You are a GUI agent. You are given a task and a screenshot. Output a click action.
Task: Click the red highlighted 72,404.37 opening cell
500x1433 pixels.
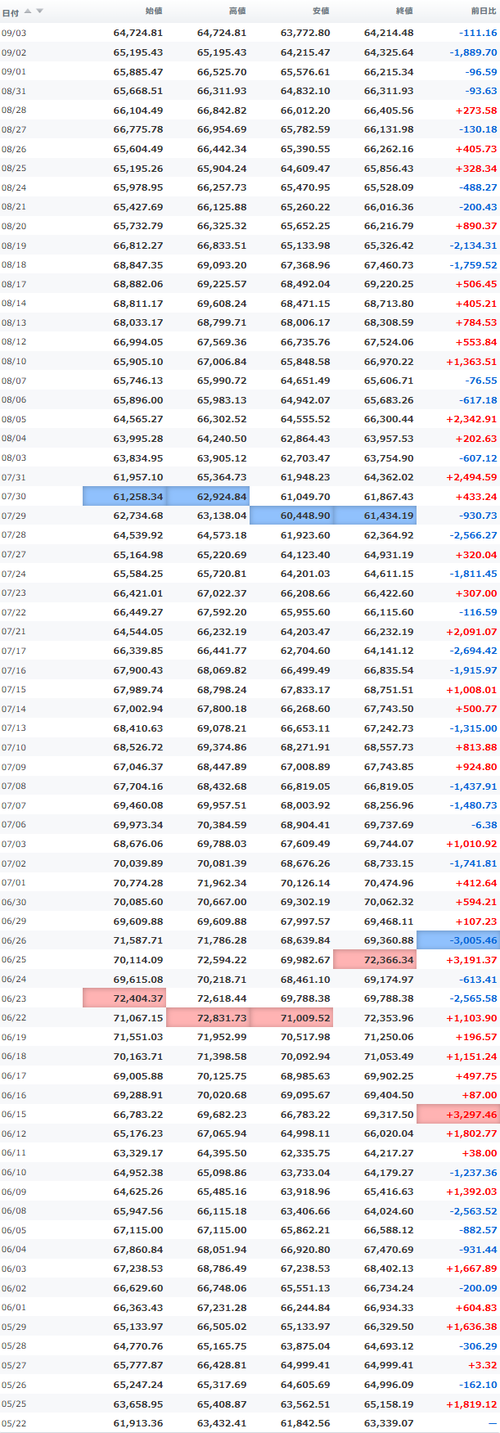[x=125, y=998]
